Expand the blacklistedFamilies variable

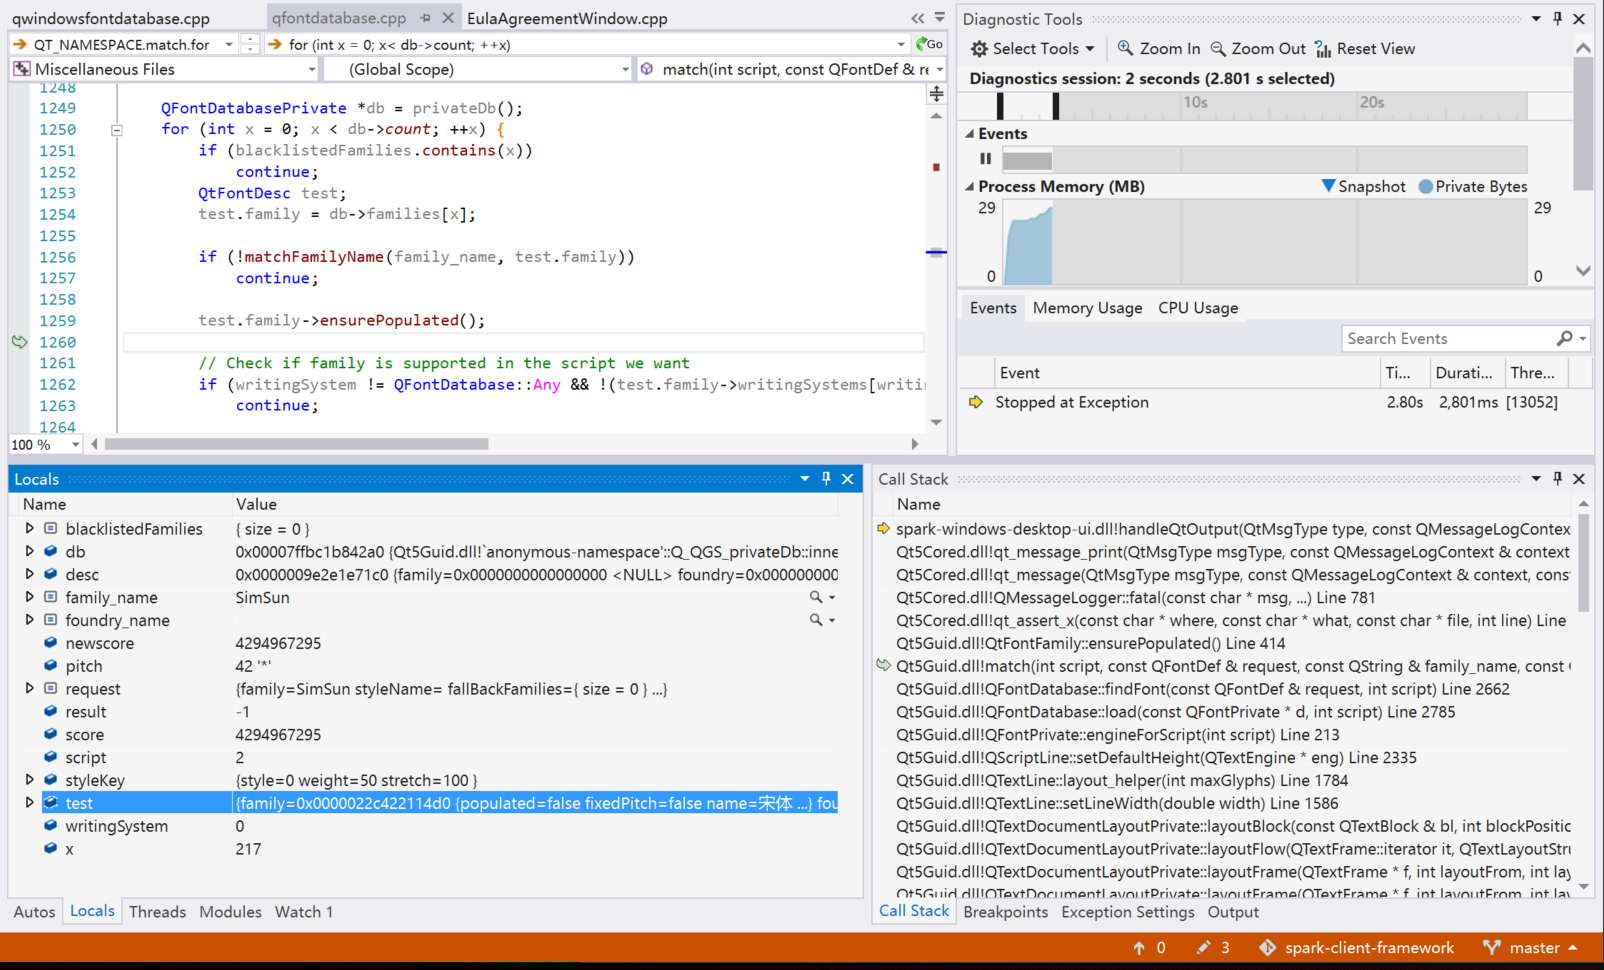pyautogui.click(x=29, y=529)
